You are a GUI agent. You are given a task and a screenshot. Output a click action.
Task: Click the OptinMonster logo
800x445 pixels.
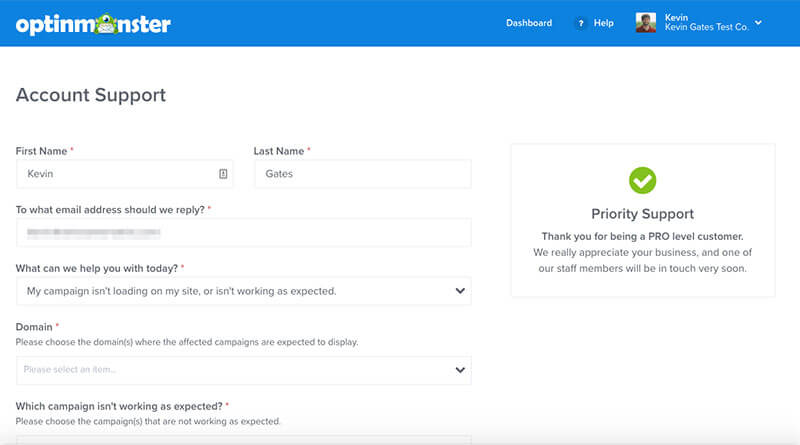click(x=93, y=24)
